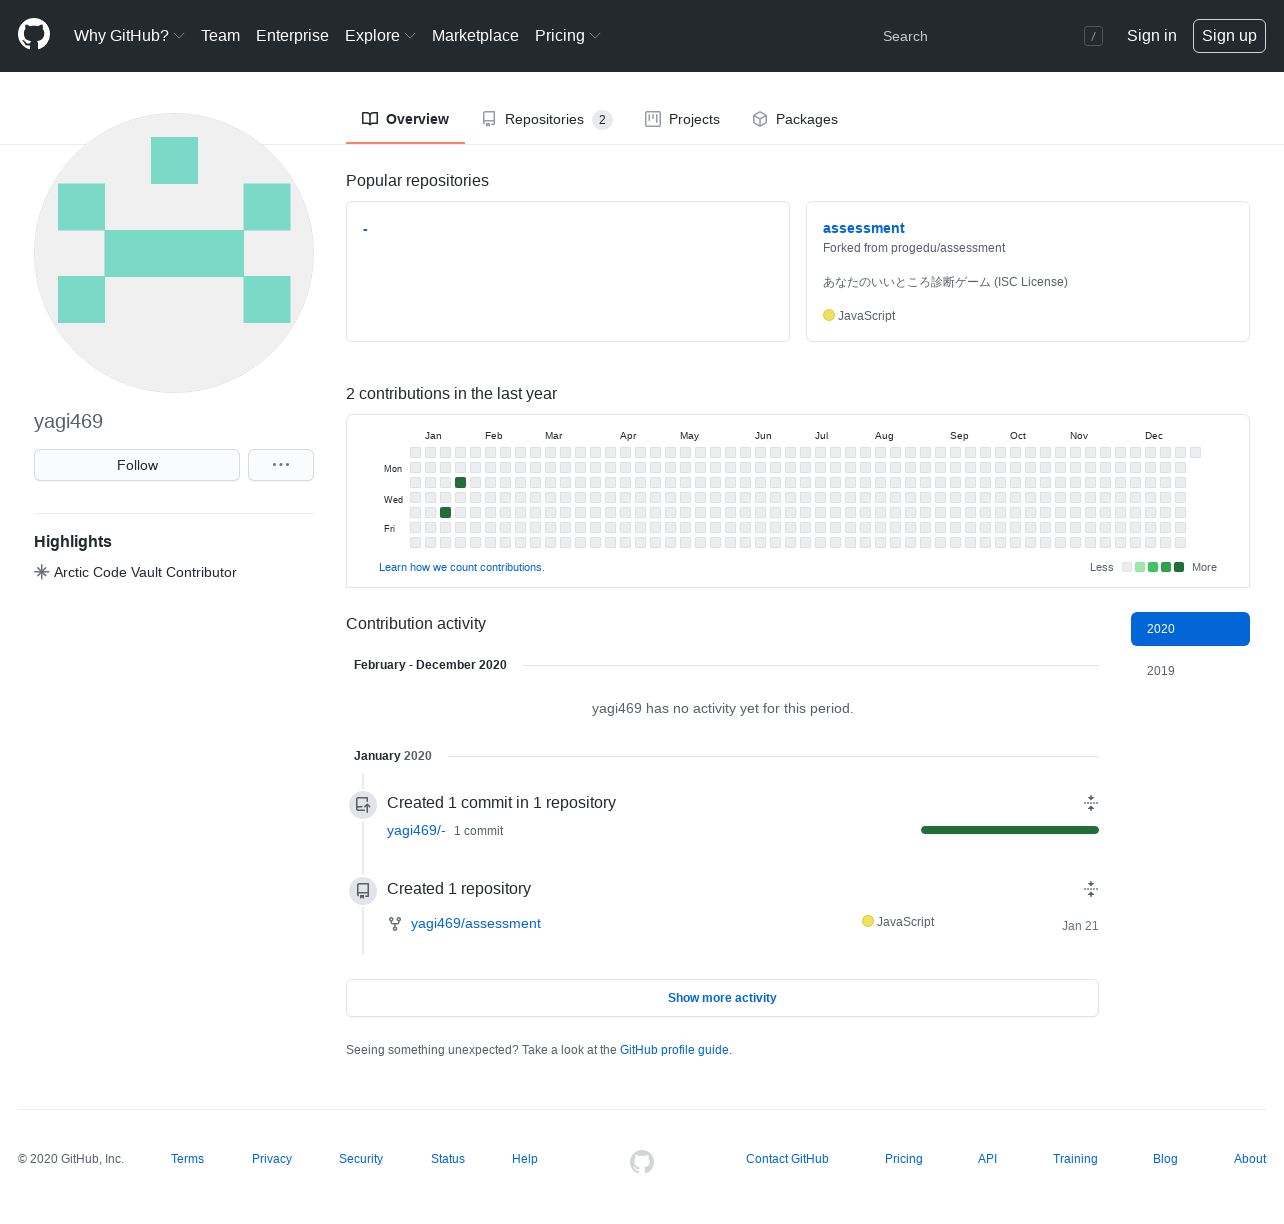Open the three-dots user options menu
1284x1224 pixels.
pos(281,465)
